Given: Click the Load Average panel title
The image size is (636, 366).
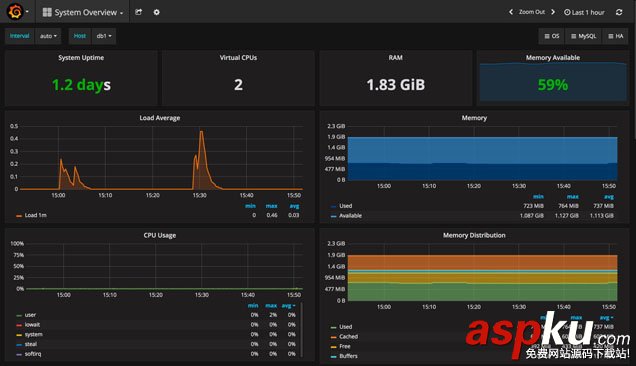Looking at the screenshot, I should (x=160, y=118).
